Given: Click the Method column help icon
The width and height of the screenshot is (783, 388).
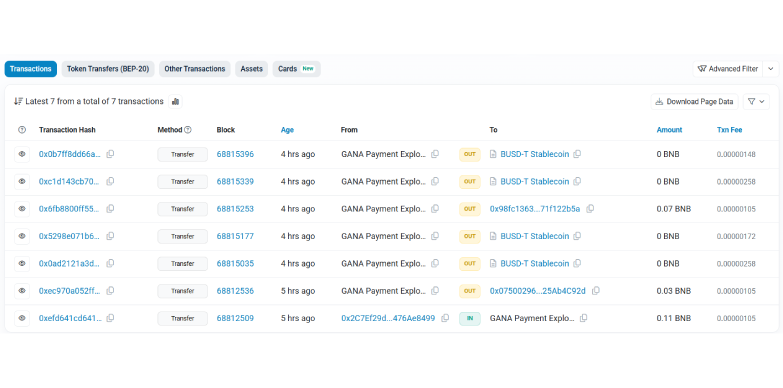Looking at the screenshot, I should coord(188,130).
